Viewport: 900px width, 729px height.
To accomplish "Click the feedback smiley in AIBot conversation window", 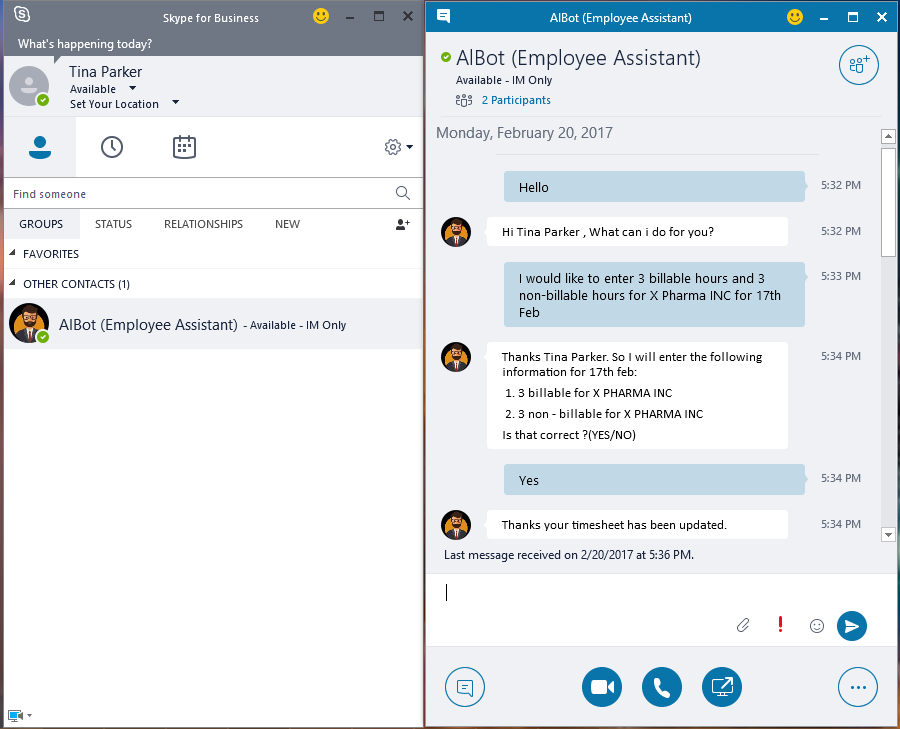I will (795, 17).
